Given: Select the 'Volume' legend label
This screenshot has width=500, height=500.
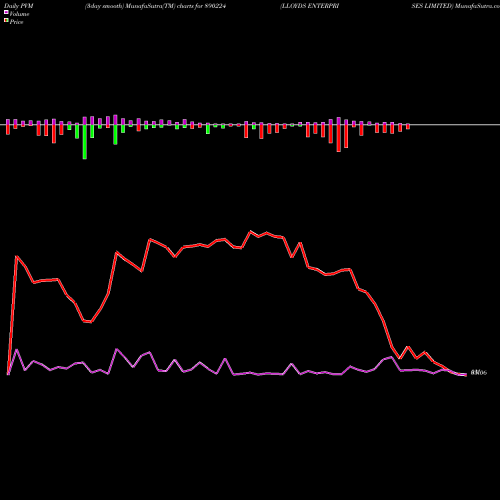Looking at the screenshot, I should point(19,14).
